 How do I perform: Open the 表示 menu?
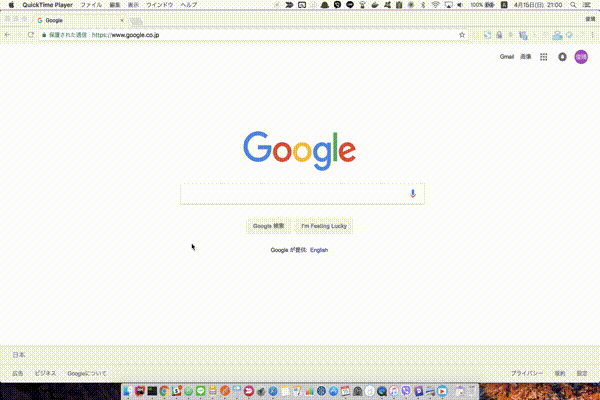133,5
